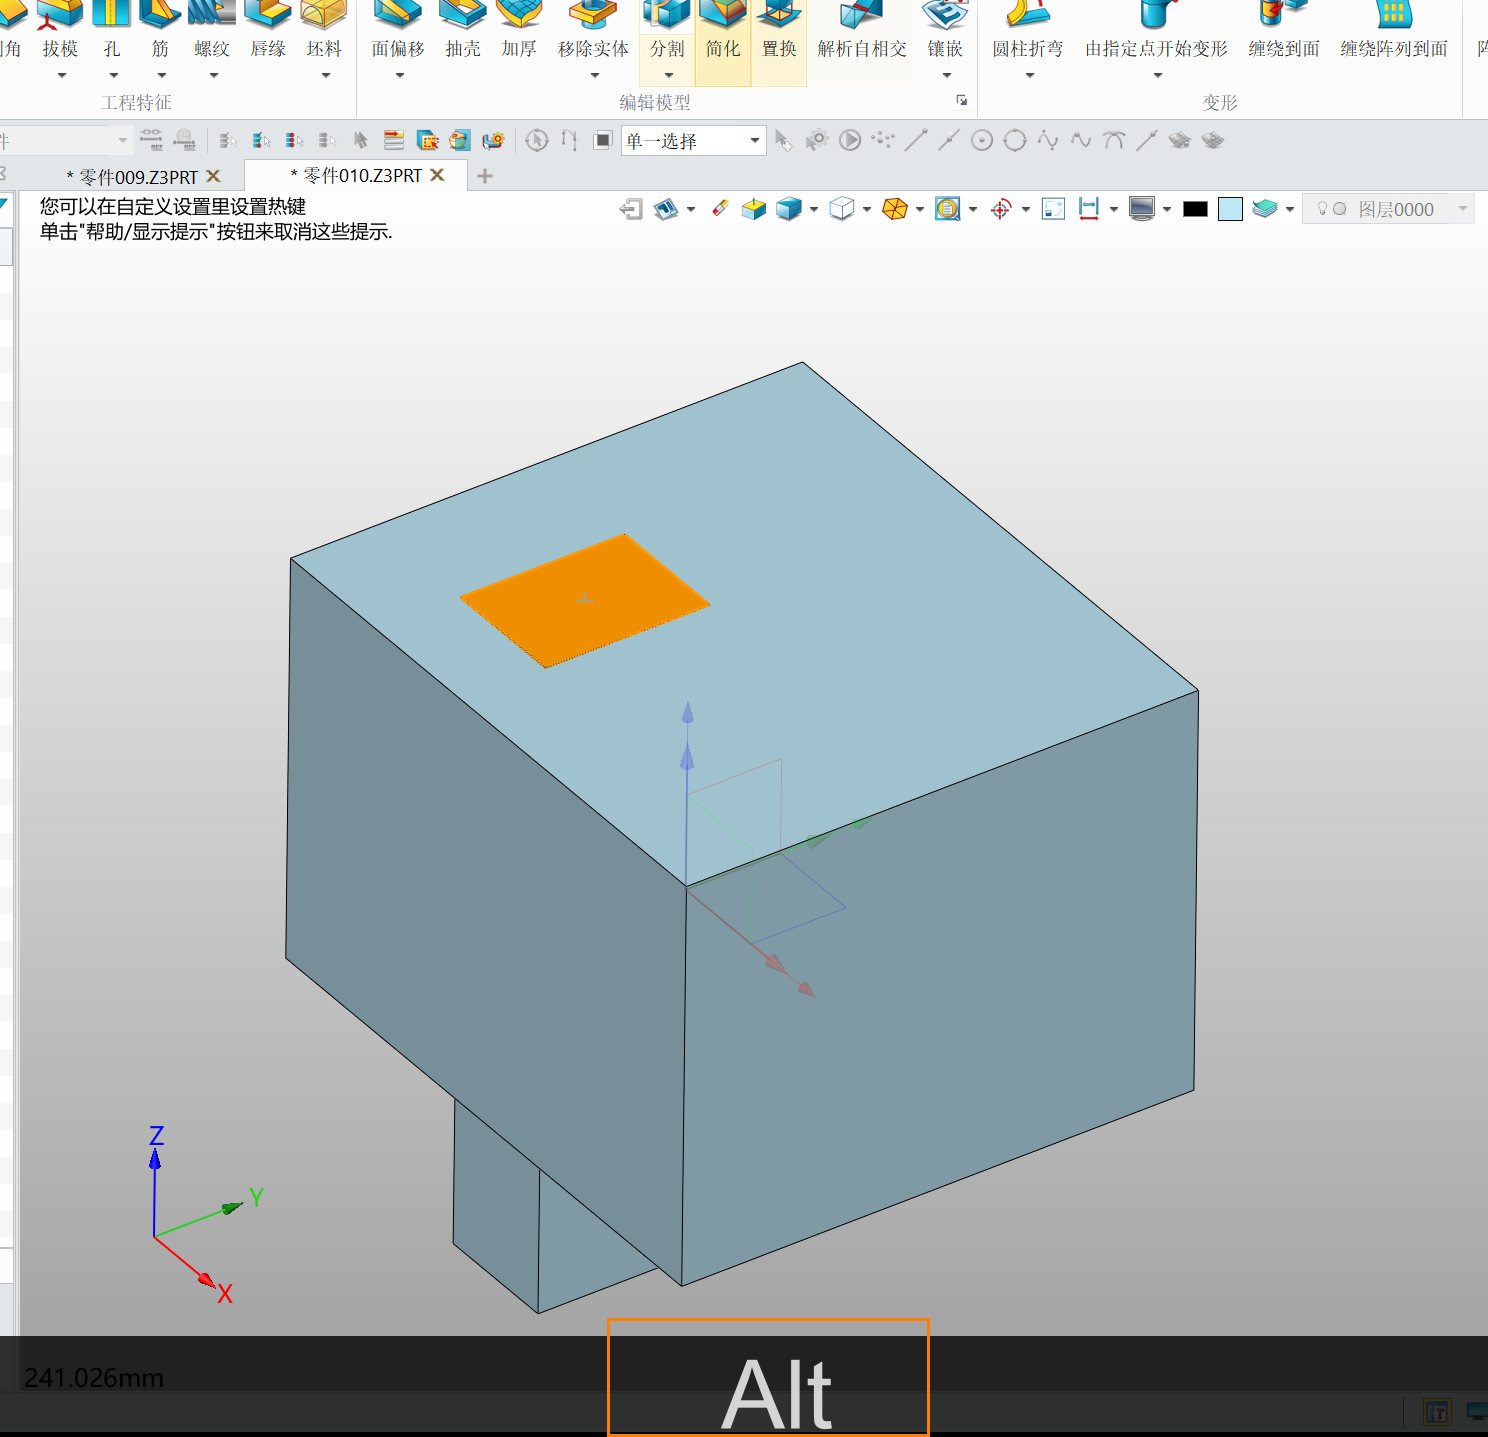Pick the light blue color swatch
The image size is (1488, 1437).
[x=1231, y=209]
